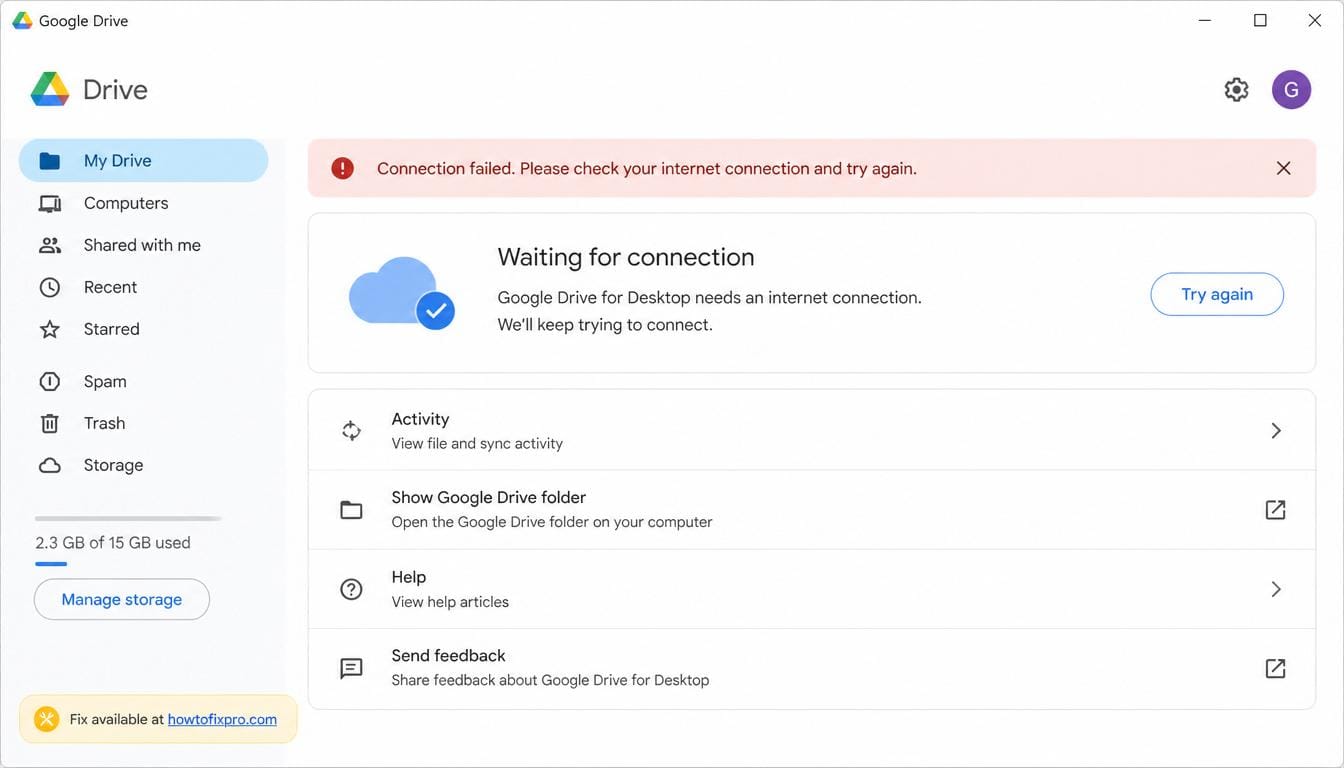The width and height of the screenshot is (1344, 768).
Task: Click the Help question mark icon
Action: tap(351, 589)
